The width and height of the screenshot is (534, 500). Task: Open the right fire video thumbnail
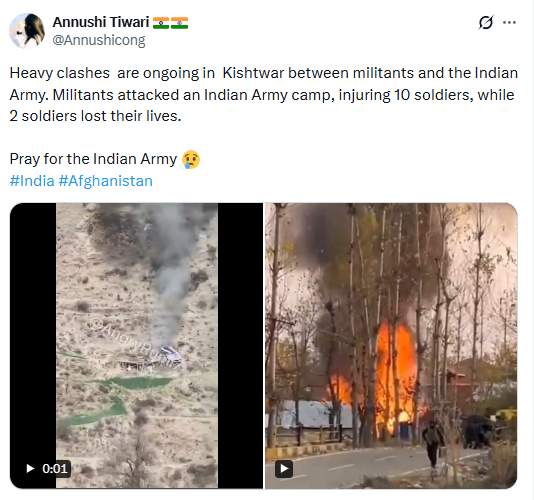click(x=391, y=346)
